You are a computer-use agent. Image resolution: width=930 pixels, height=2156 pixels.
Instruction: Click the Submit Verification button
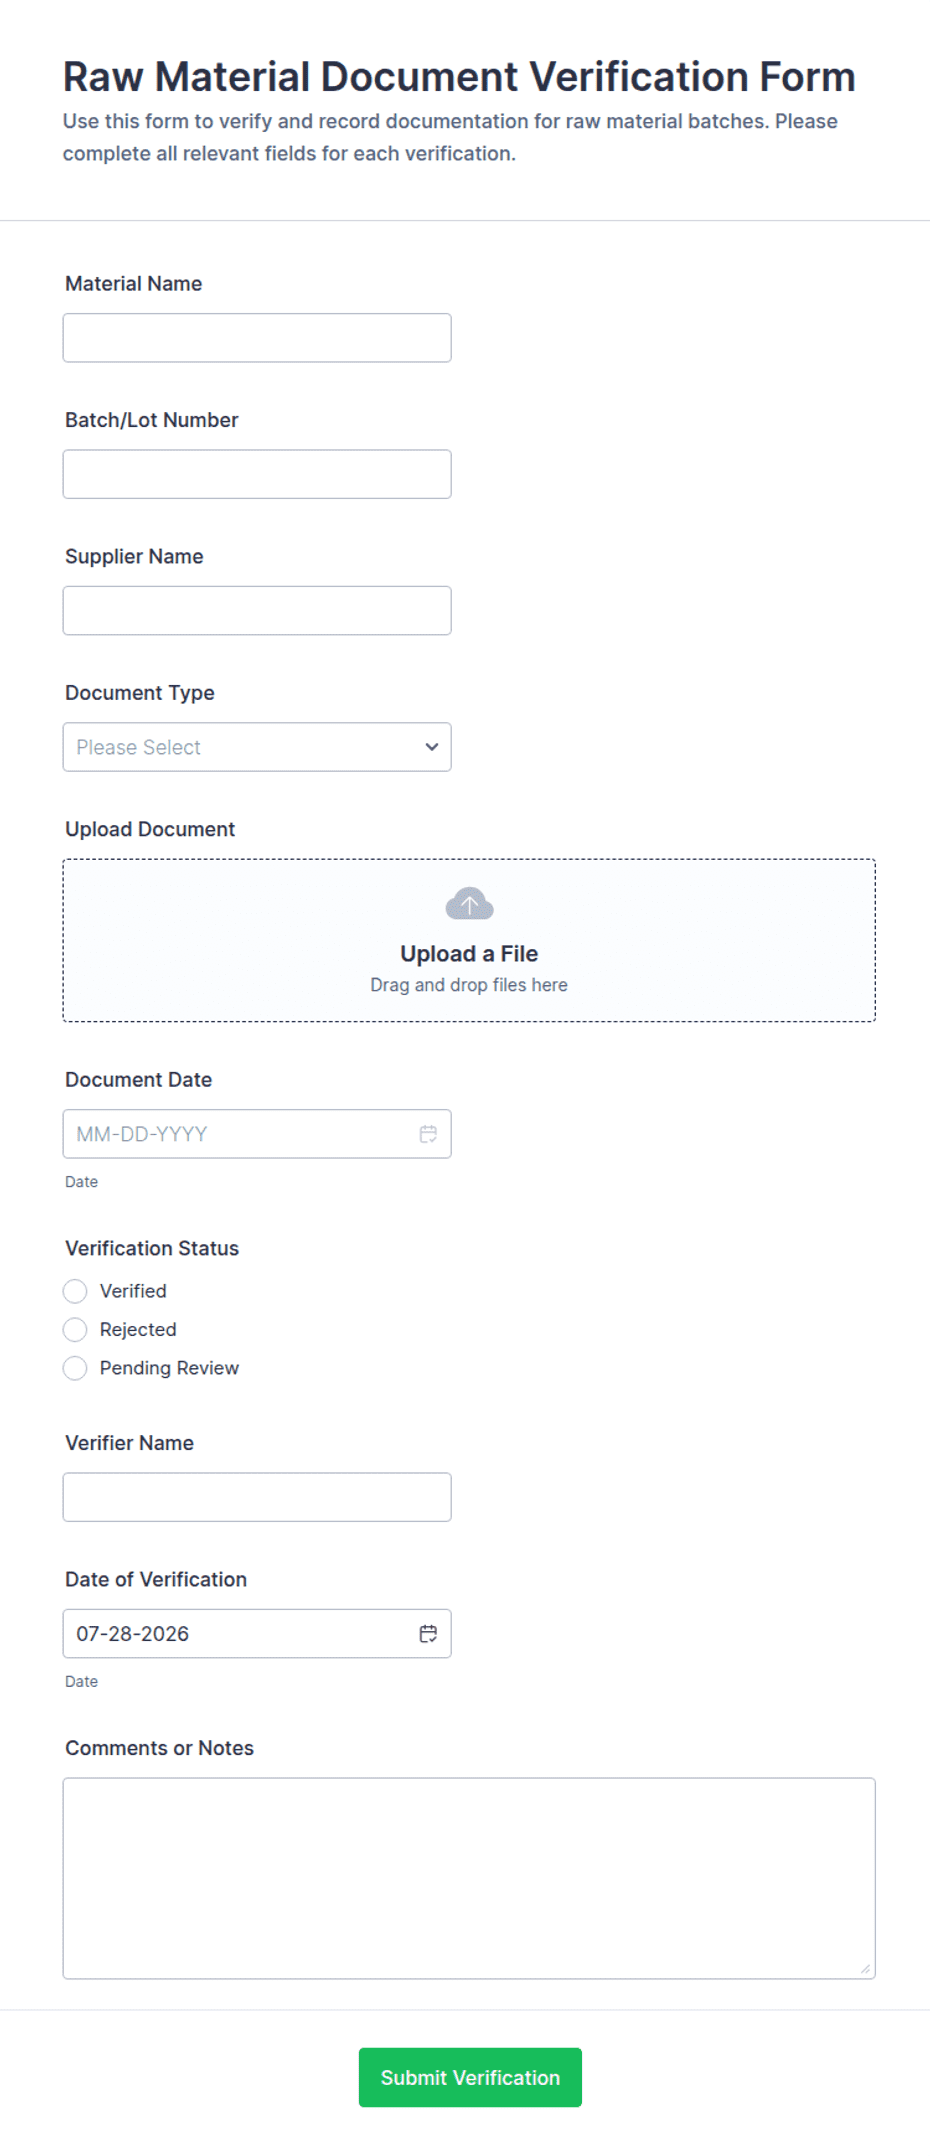(x=470, y=2077)
